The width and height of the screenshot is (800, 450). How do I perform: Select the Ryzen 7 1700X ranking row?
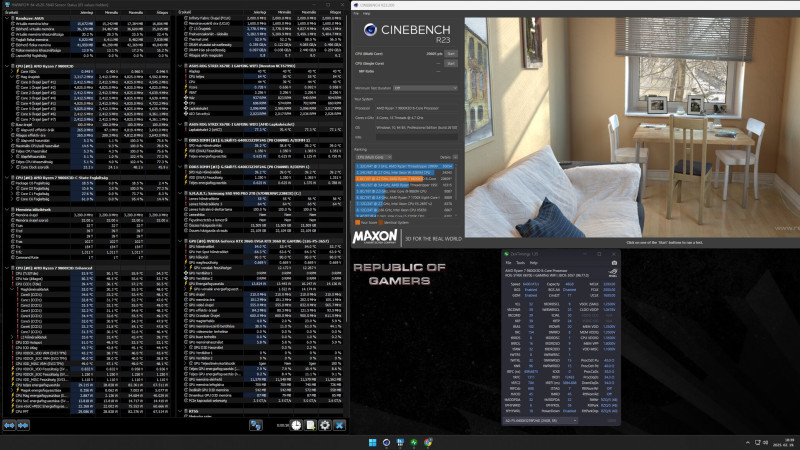404,197
